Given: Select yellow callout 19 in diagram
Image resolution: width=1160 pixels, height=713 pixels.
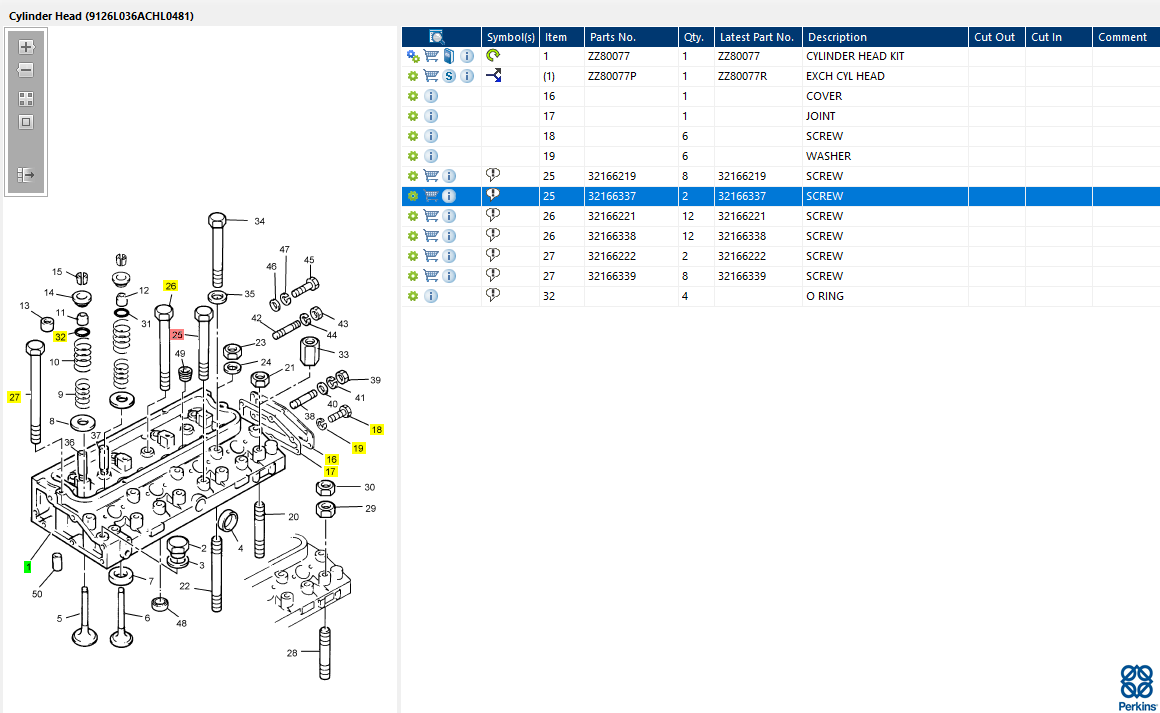Looking at the screenshot, I should point(358,448).
